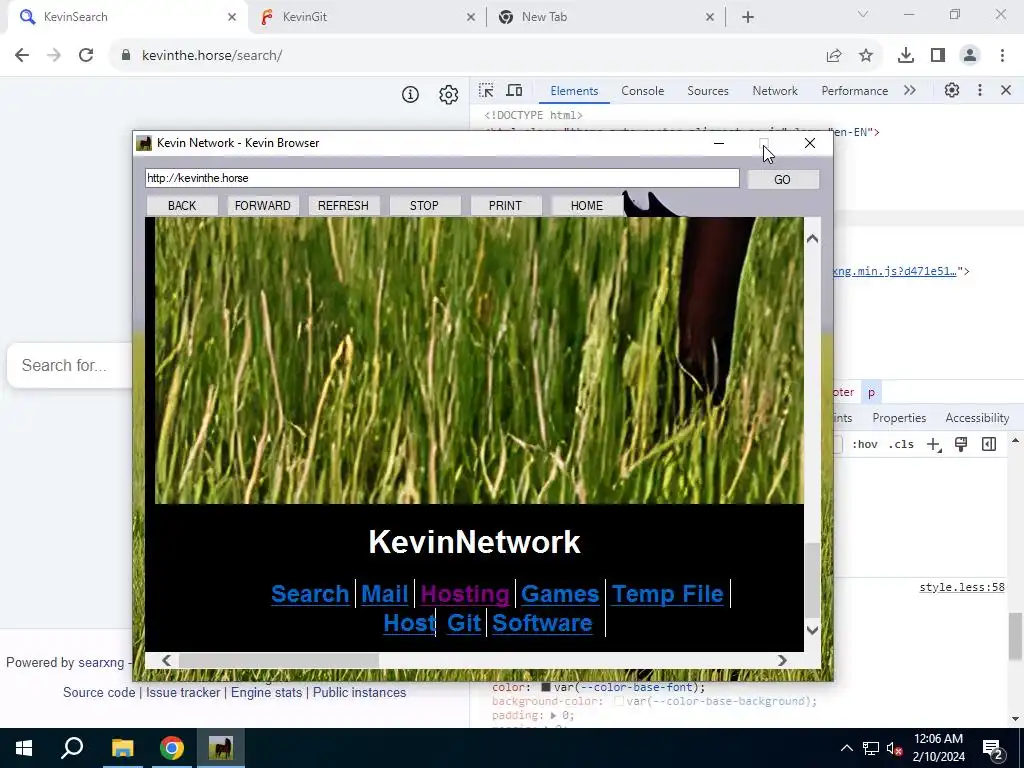This screenshot has width=1024, height=768.
Task: Open KevinSearch preferences gear icon
Action: (449, 95)
